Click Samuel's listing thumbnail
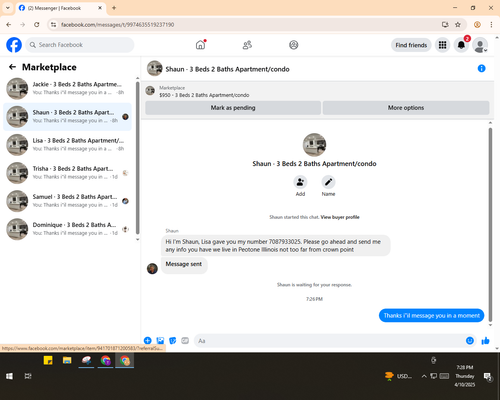 17,201
